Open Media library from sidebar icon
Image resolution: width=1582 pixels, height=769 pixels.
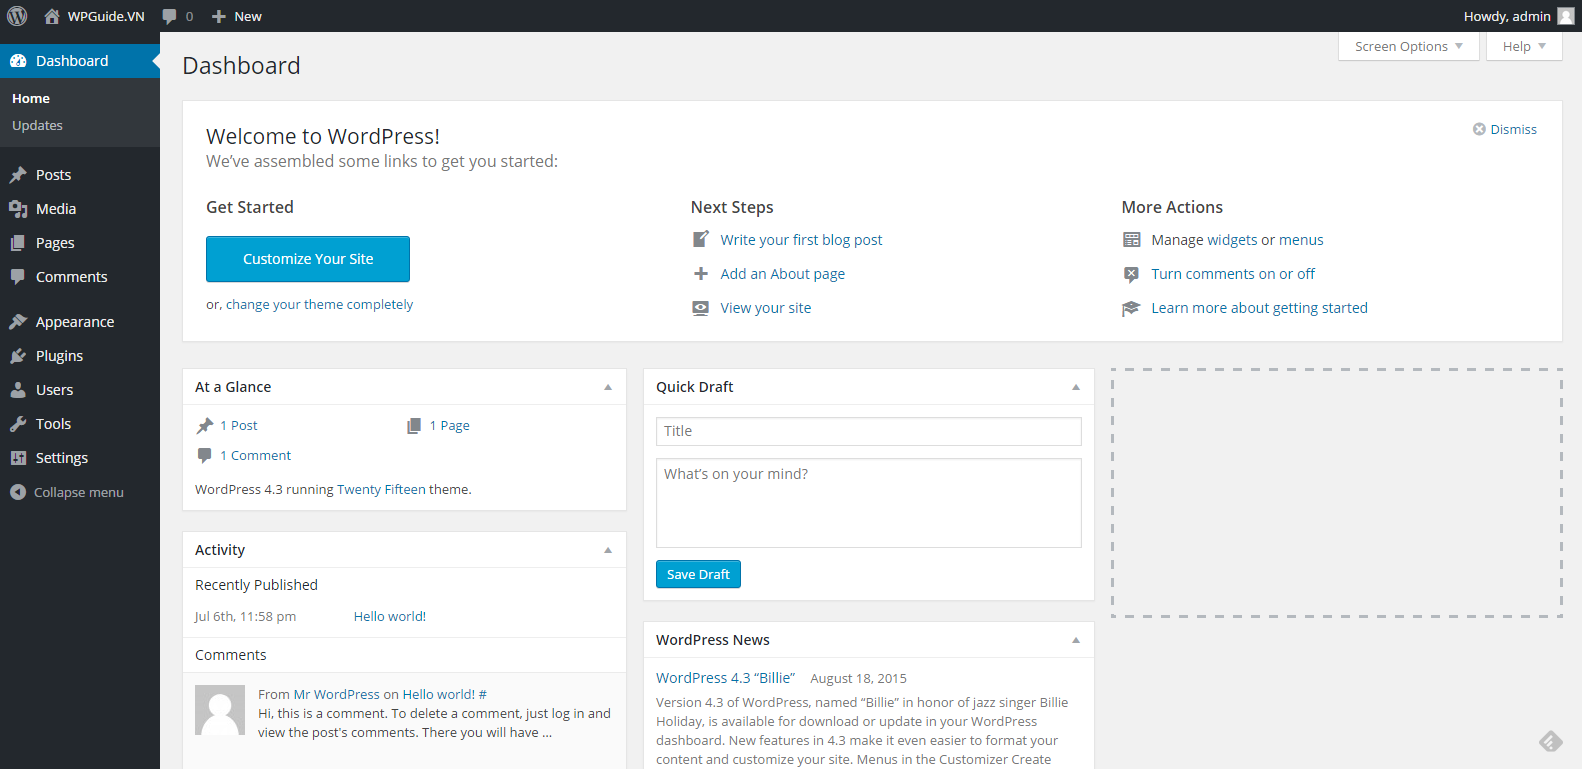(18, 209)
